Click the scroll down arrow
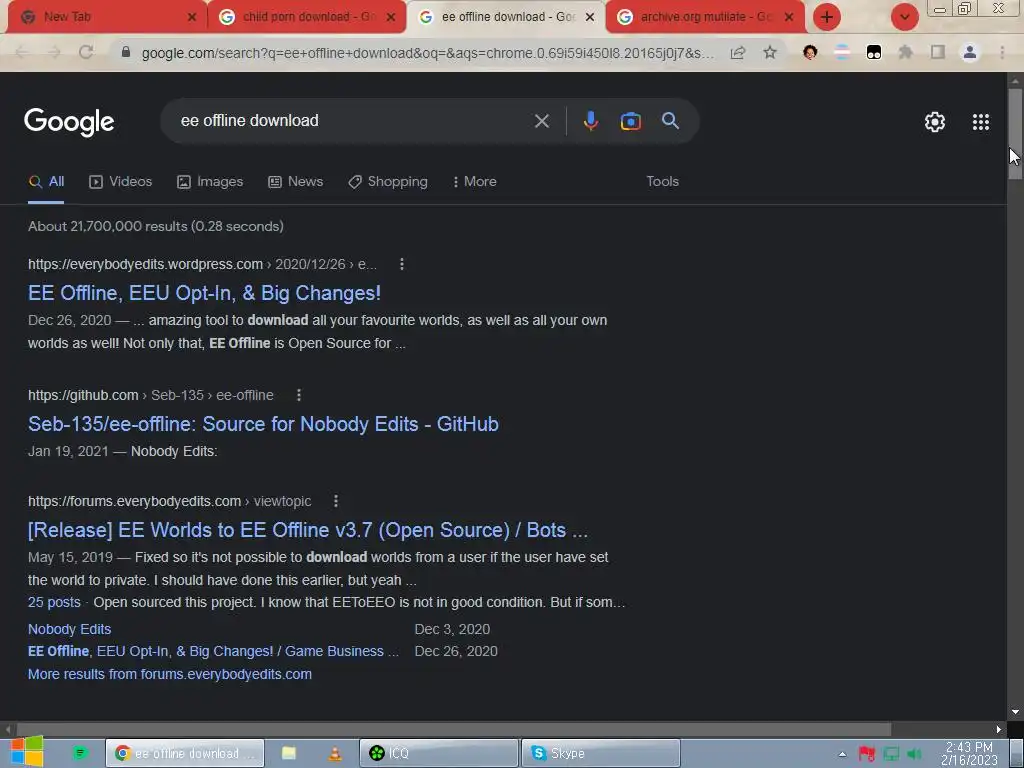This screenshot has height=768, width=1024. point(1015,712)
